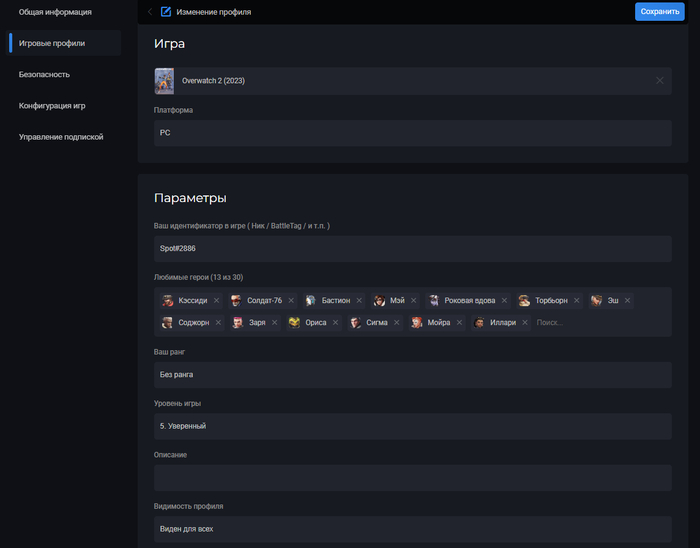Viewport: 700px width, 548px height.
Task: Click into the Описание text field
Action: 412,477
